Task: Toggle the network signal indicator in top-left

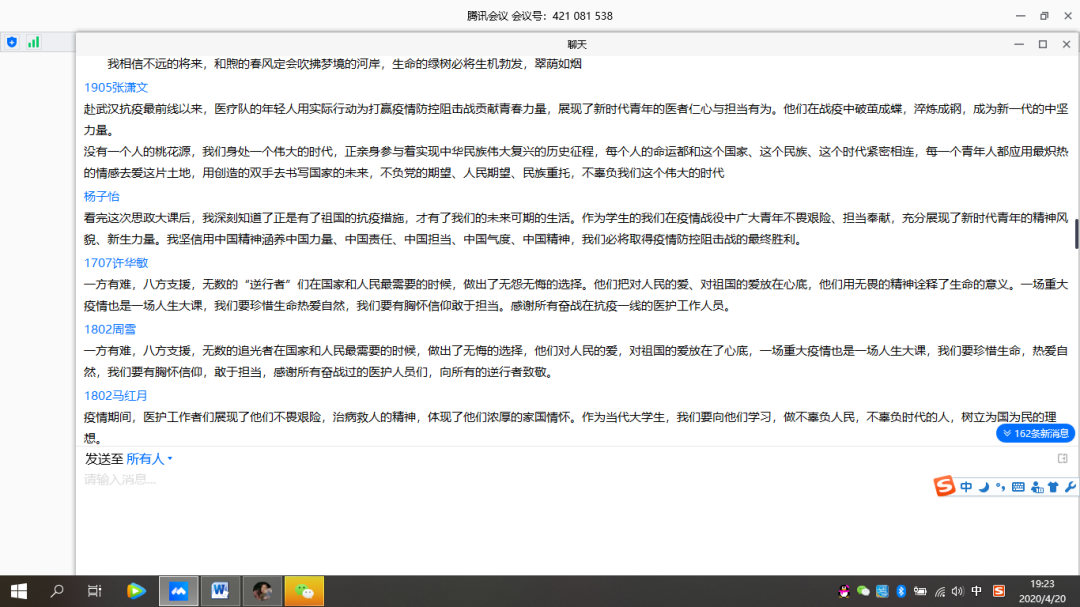Action: [x=34, y=44]
